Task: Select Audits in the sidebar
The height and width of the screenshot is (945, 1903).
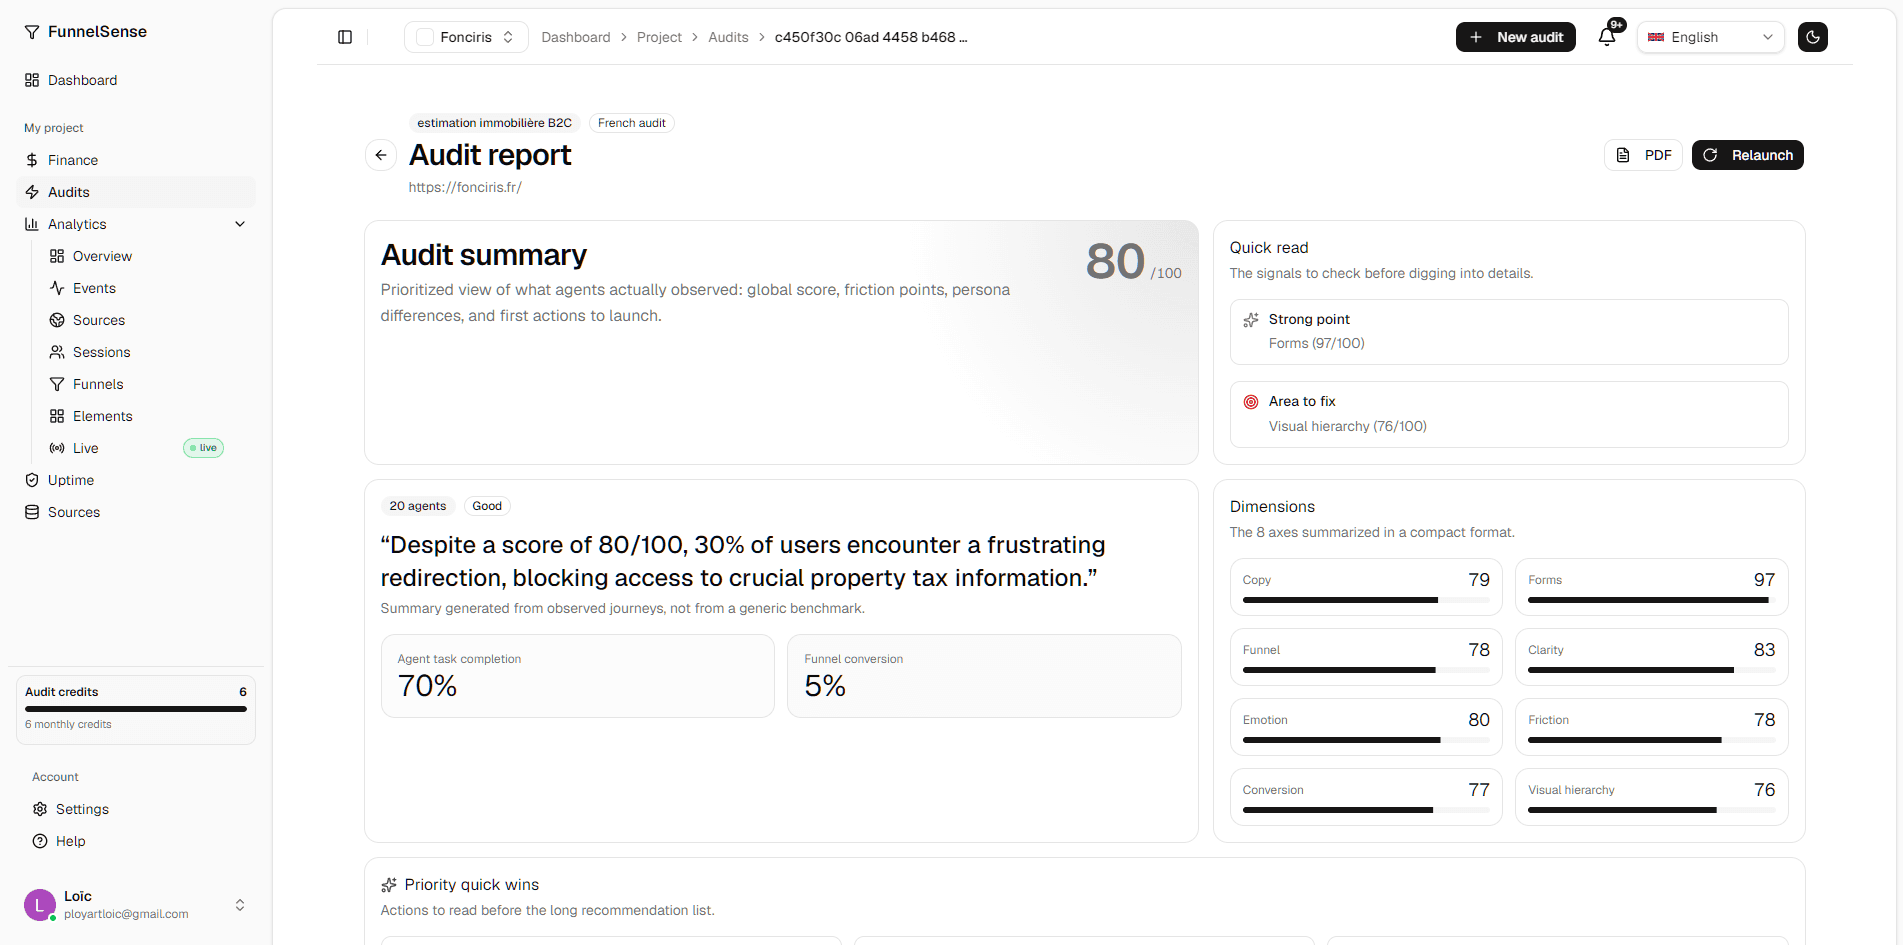Action: tap(136, 192)
